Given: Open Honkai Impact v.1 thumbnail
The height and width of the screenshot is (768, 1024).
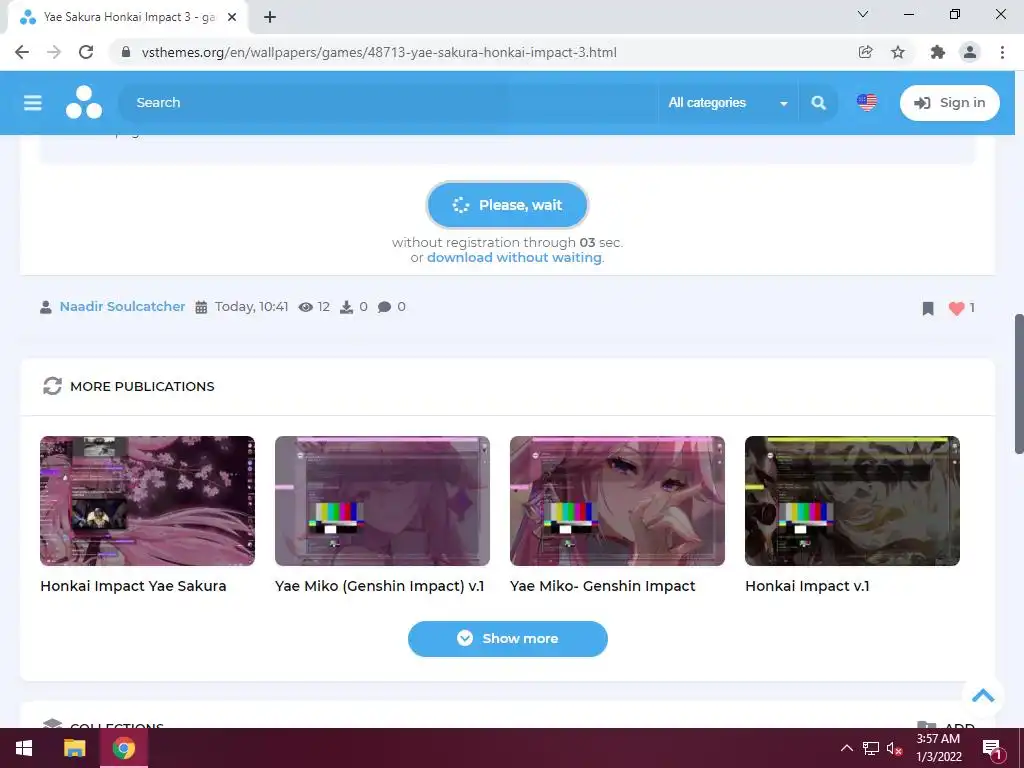Looking at the screenshot, I should tap(852, 501).
